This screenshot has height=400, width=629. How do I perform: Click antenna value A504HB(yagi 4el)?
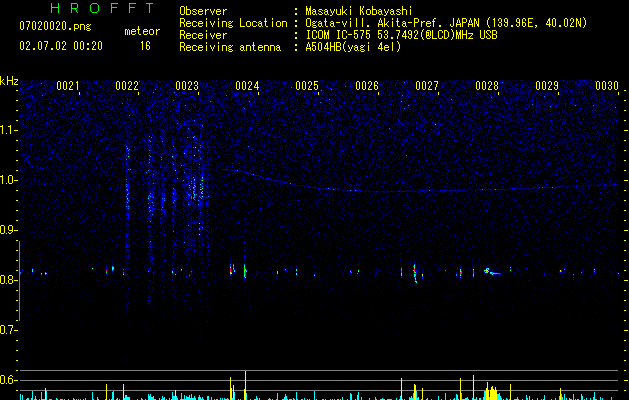(x=353, y=47)
